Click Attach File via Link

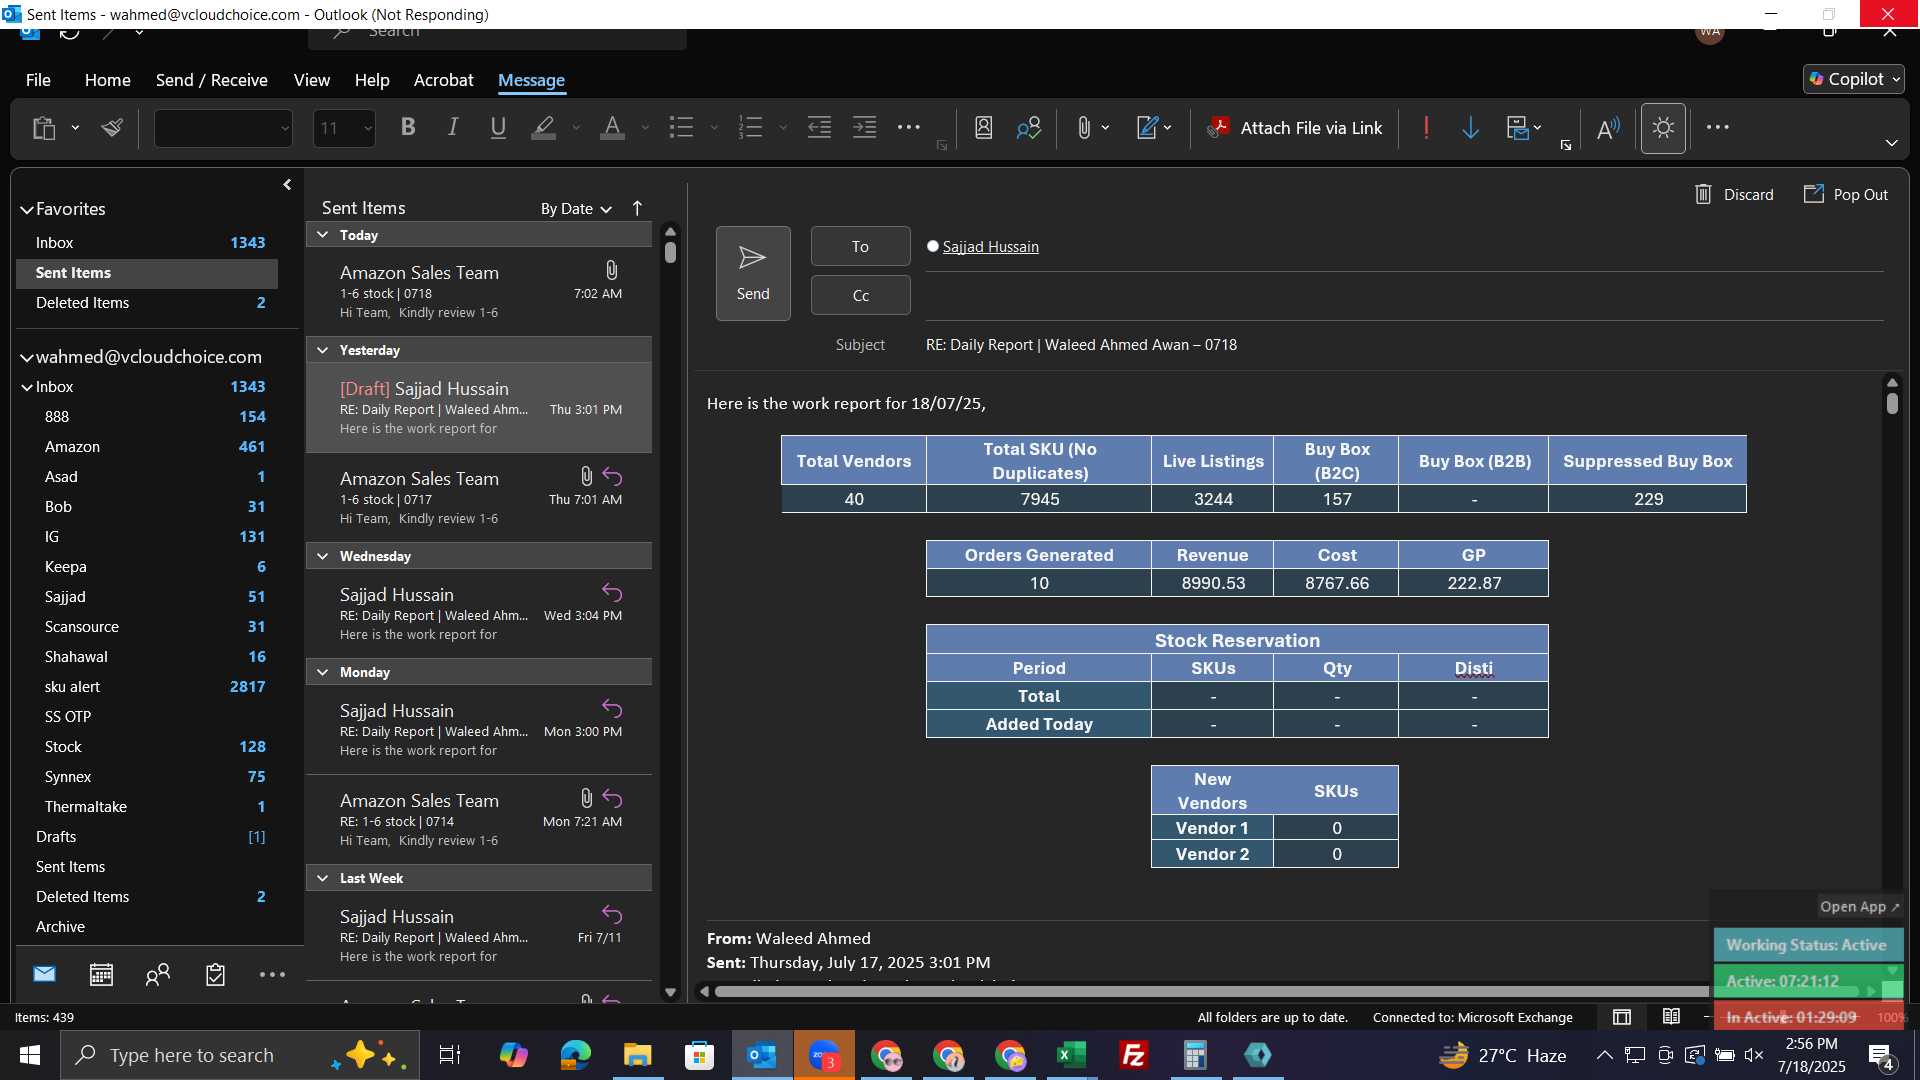1296,128
